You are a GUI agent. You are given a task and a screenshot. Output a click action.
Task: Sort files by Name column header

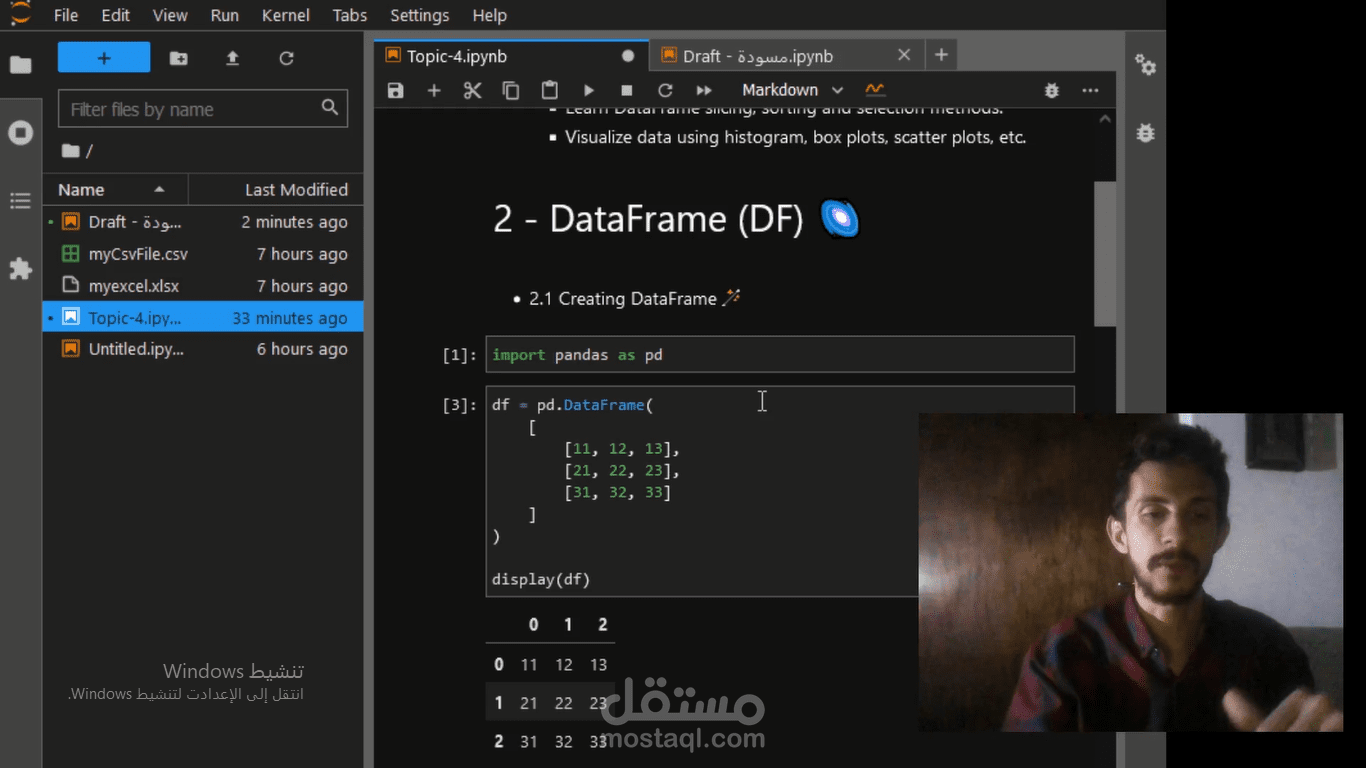[115, 189]
